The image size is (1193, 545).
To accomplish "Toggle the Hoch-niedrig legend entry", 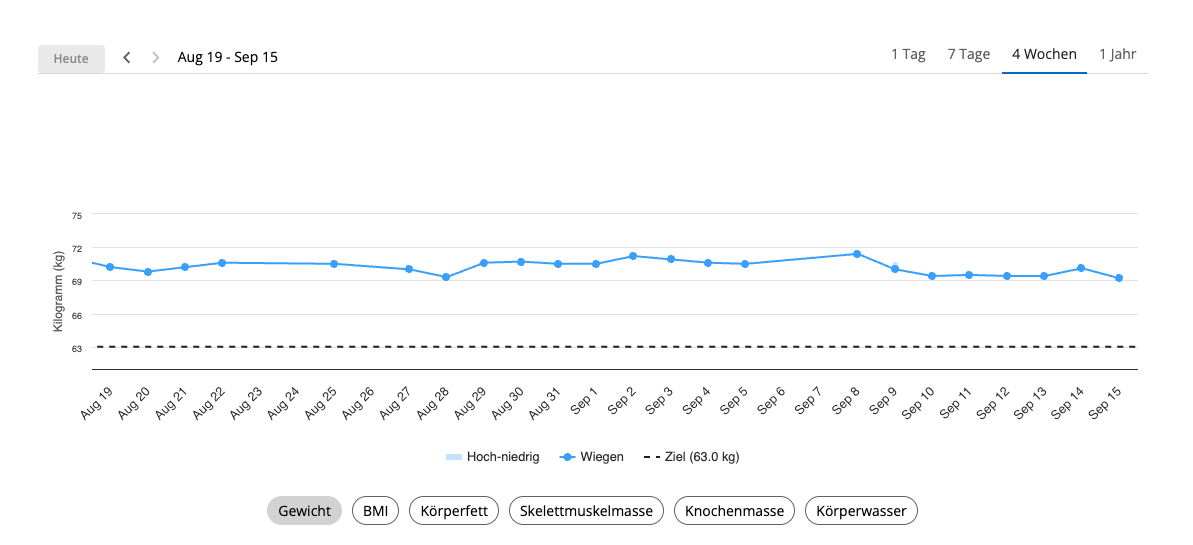I will (x=493, y=457).
